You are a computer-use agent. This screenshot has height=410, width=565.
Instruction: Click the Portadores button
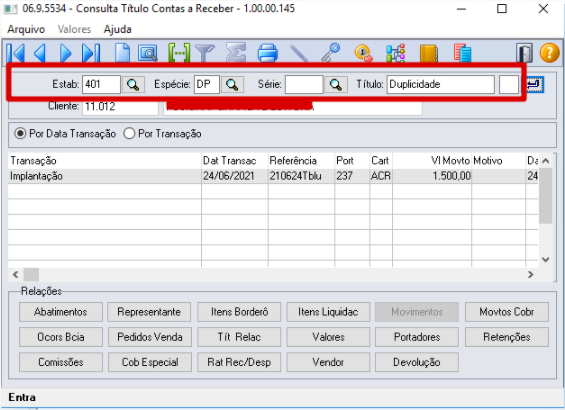[x=417, y=337]
